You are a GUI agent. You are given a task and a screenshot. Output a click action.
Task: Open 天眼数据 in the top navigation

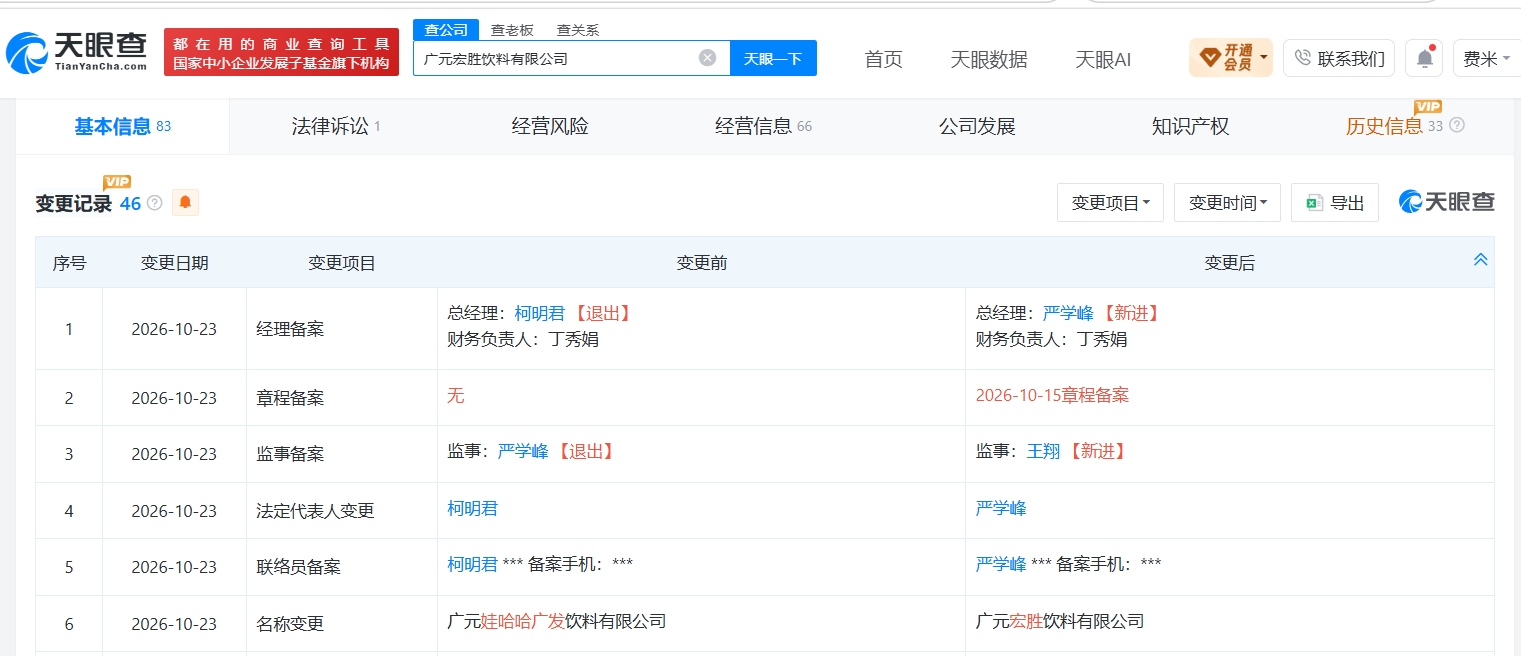[x=989, y=59]
